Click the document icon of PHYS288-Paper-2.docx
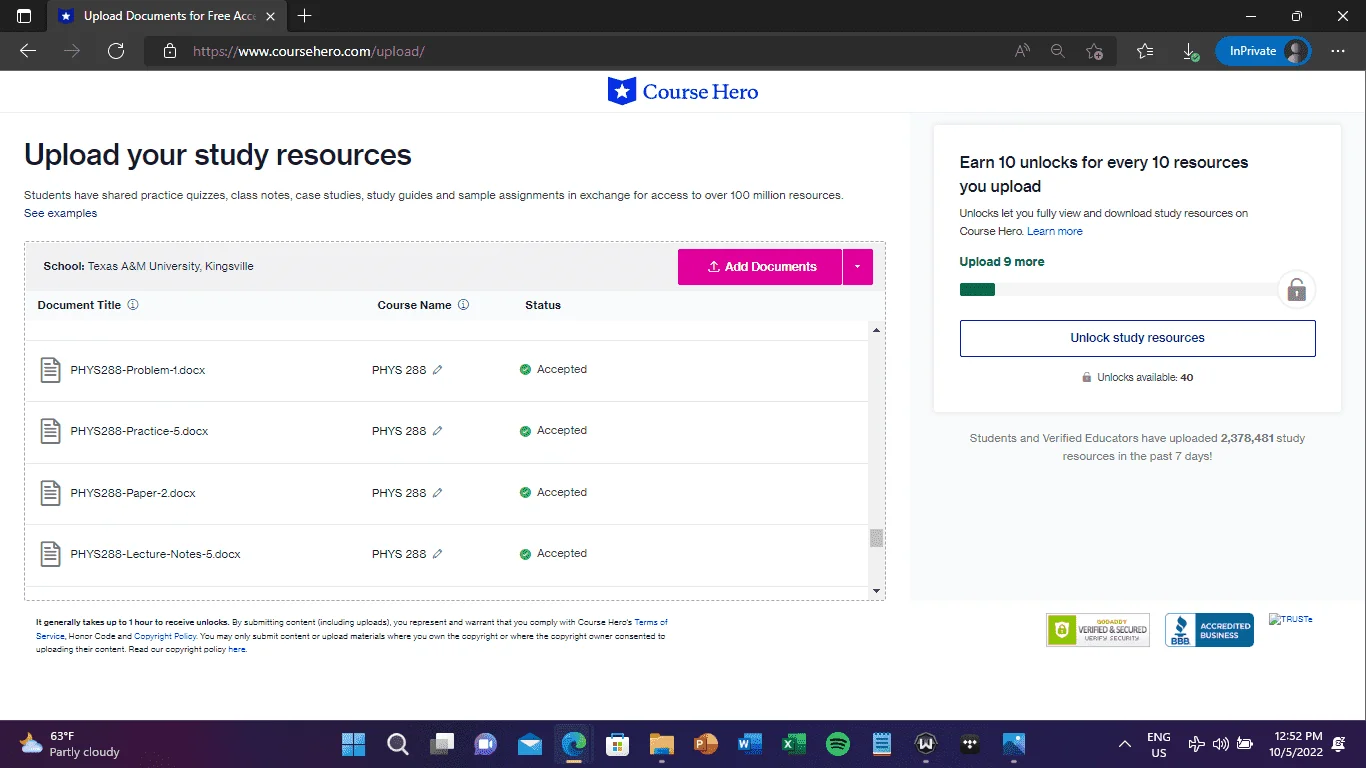The height and width of the screenshot is (768, 1366). coord(50,493)
